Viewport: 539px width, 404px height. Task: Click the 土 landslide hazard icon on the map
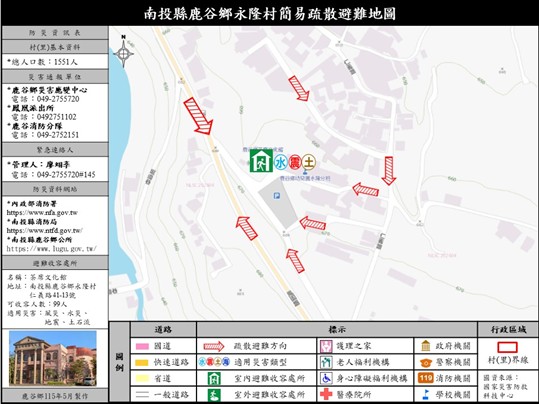pos(309,162)
